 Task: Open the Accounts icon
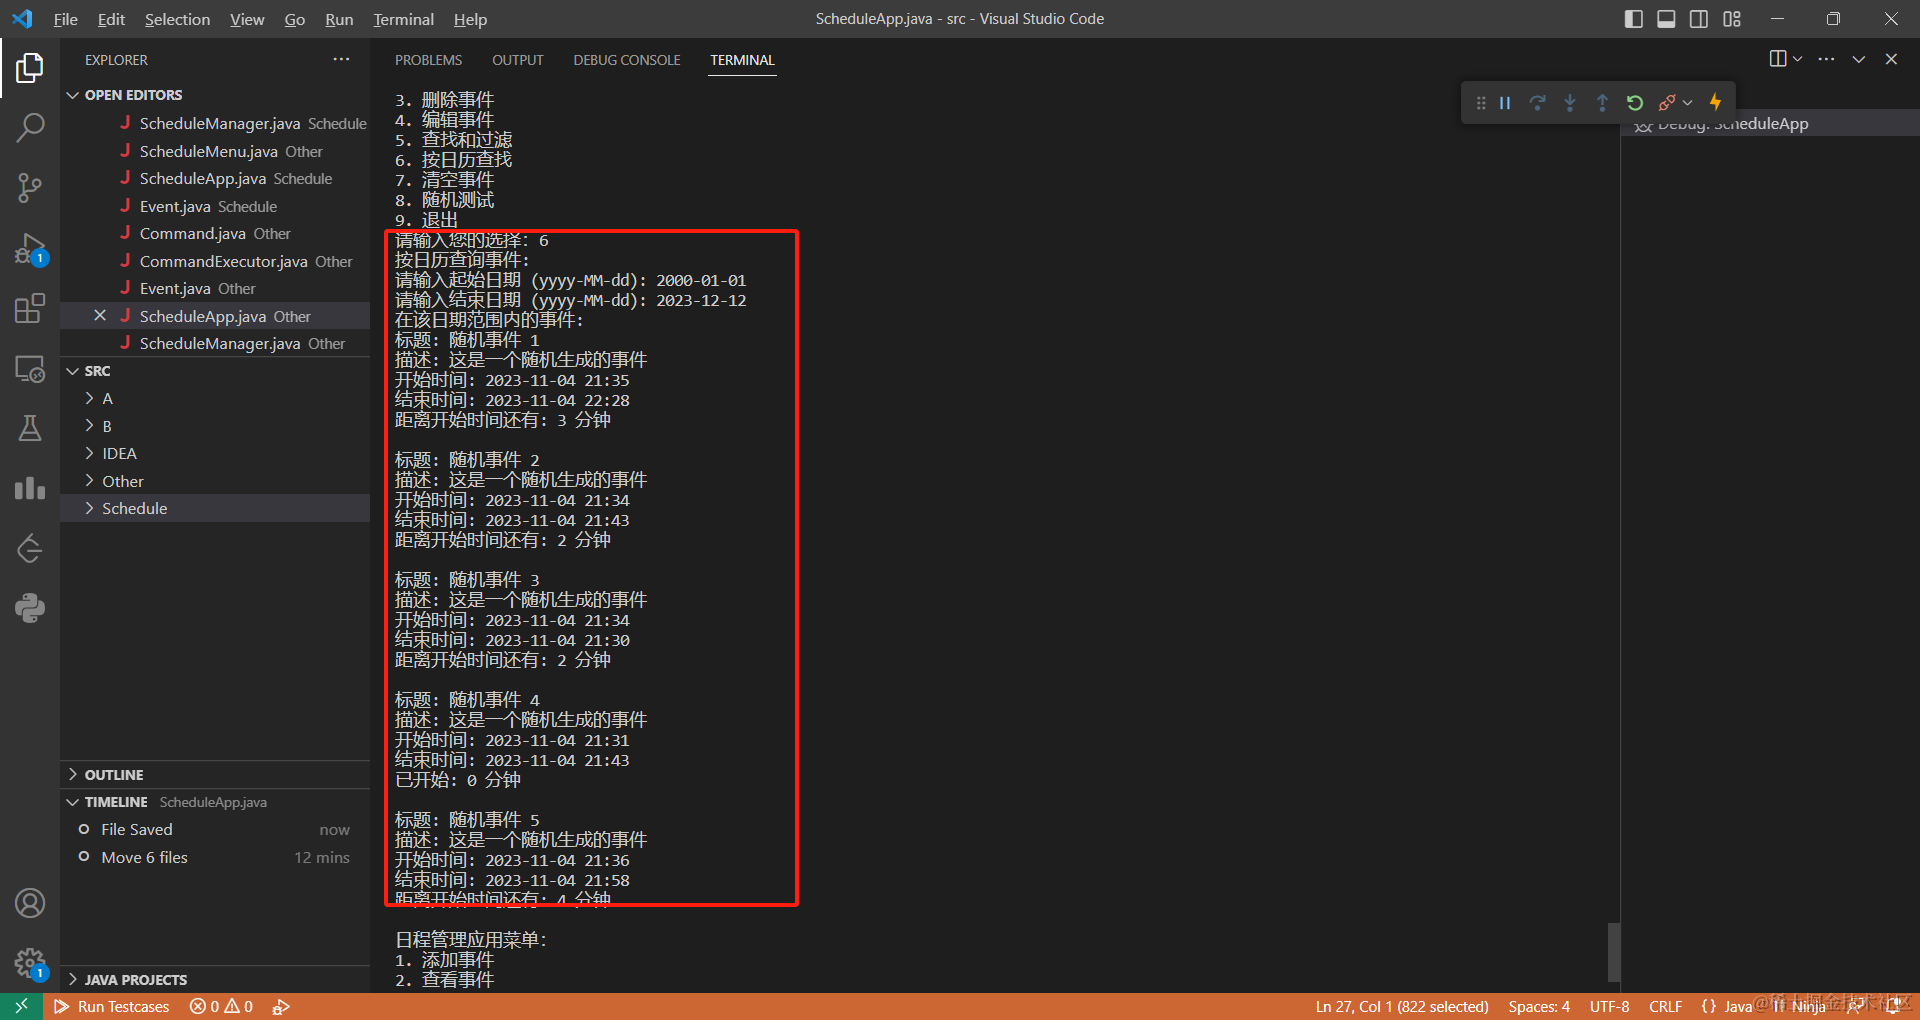point(30,903)
